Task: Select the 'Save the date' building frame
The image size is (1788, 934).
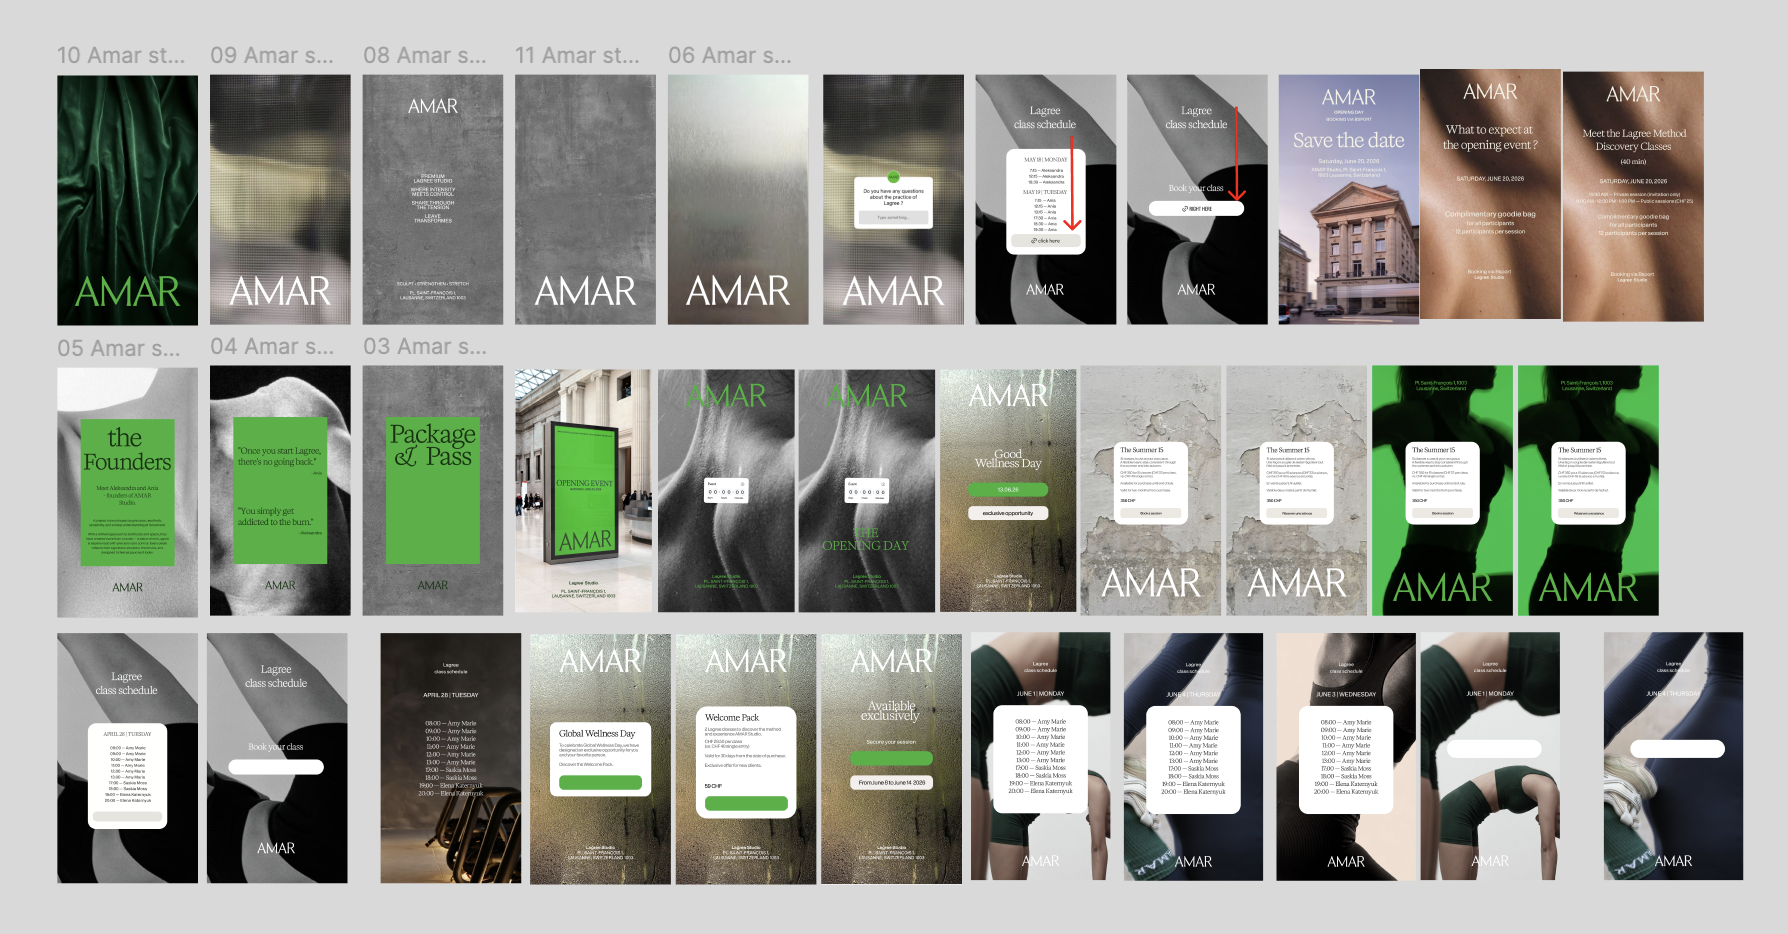Action: pos(1349,200)
